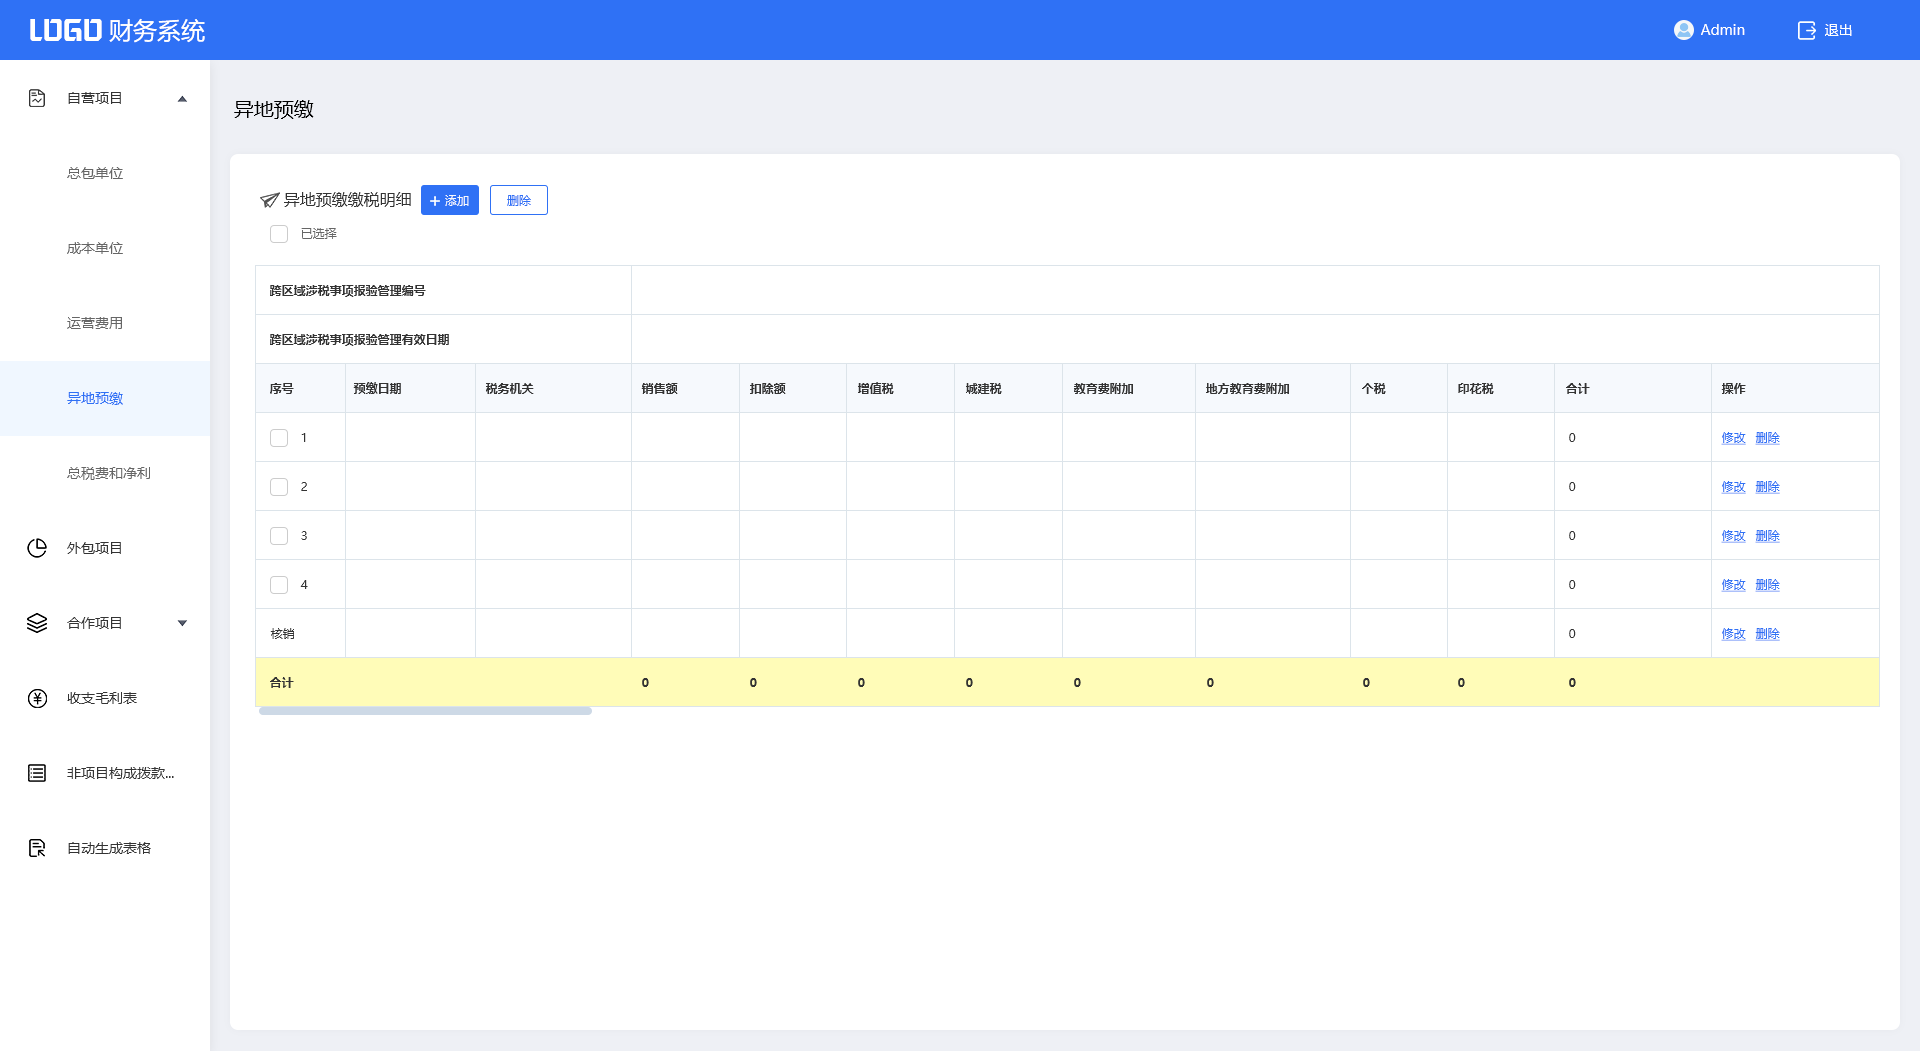Click the Admin user avatar icon

click(1683, 30)
